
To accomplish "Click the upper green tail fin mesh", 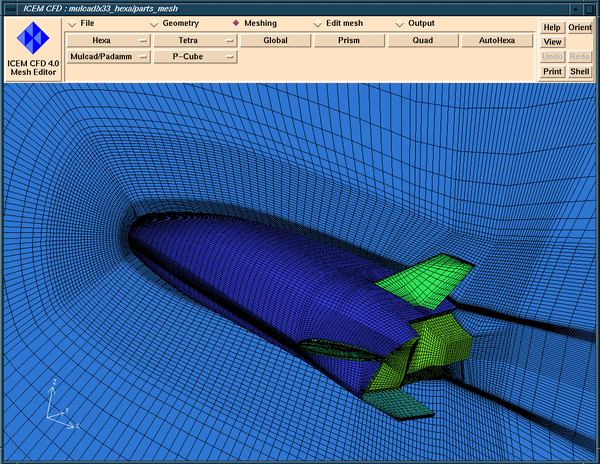I will coord(427,280).
